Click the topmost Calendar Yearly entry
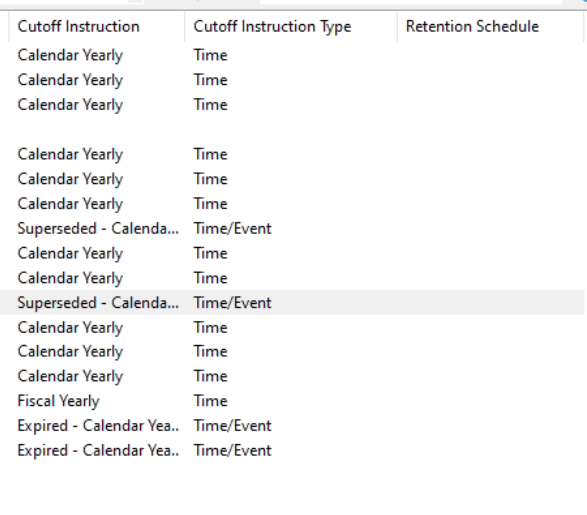Screen dimensions: 587x515 point(70,55)
